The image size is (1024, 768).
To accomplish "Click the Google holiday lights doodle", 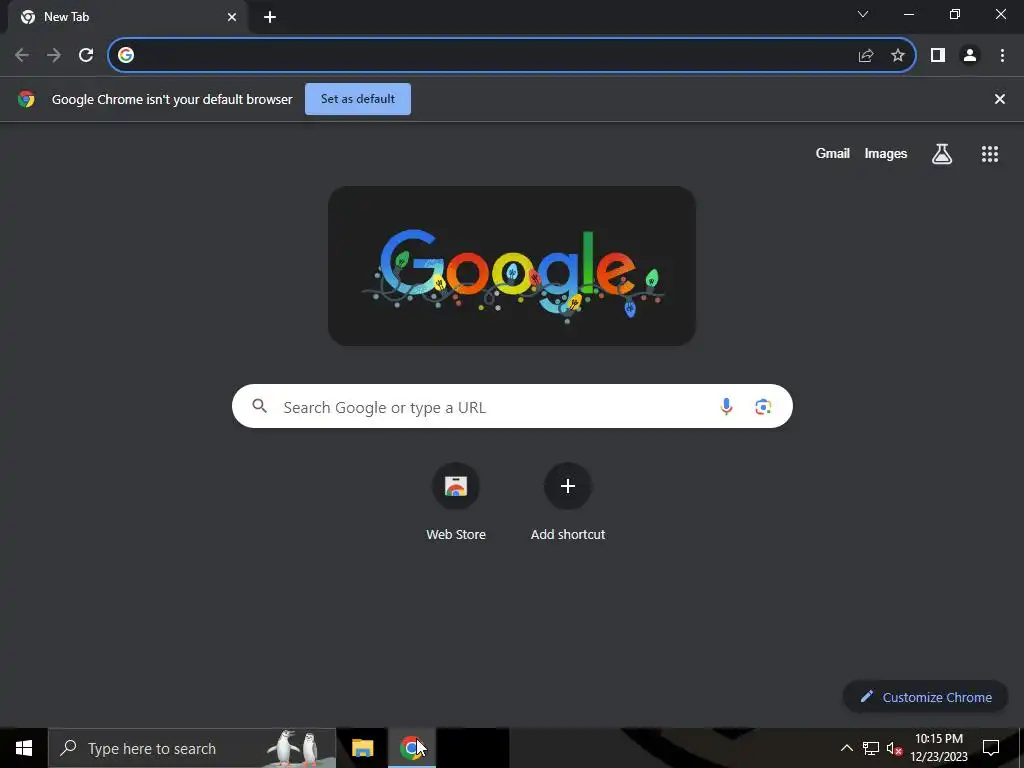I will 512,266.
